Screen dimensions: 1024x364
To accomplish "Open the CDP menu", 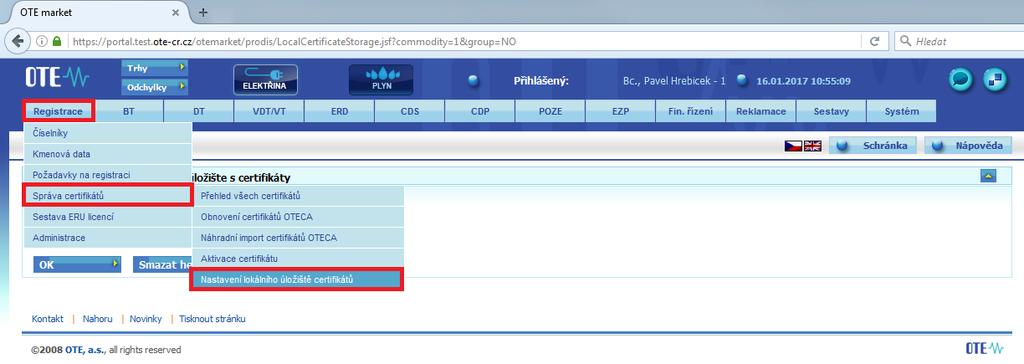I will [480, 111].
